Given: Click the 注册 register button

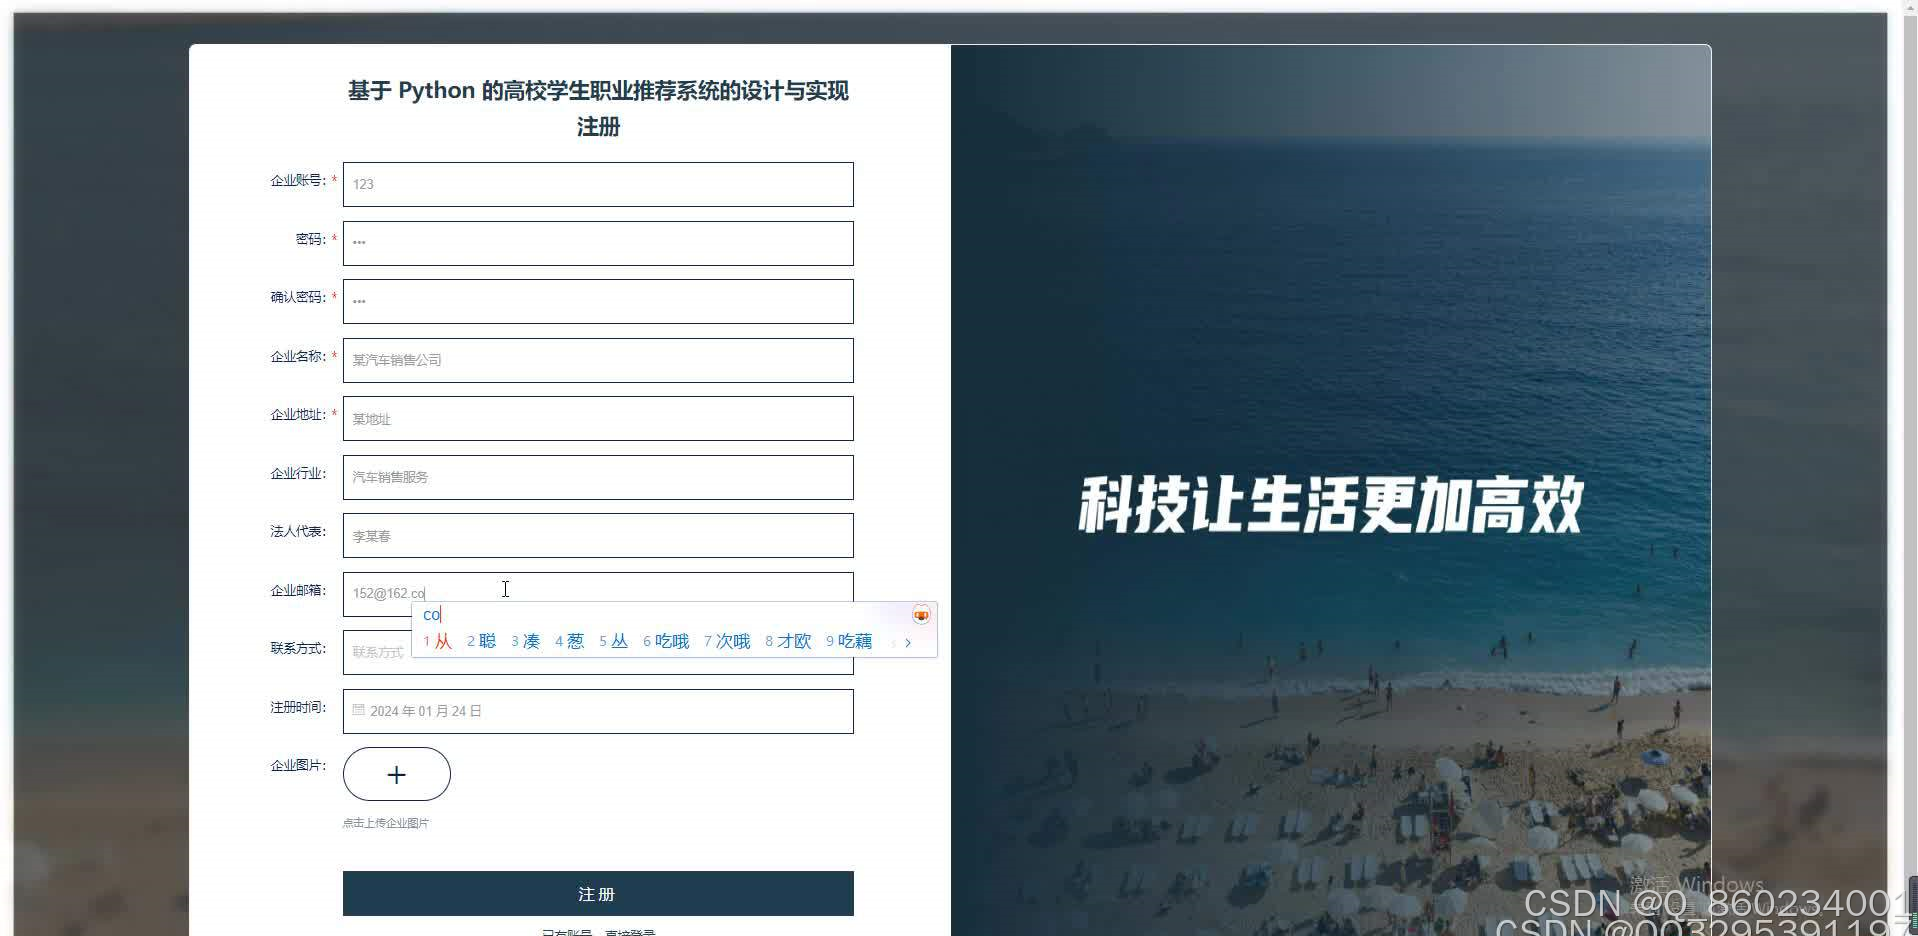Looking at the screenshot, I should [x=597, y=893].
